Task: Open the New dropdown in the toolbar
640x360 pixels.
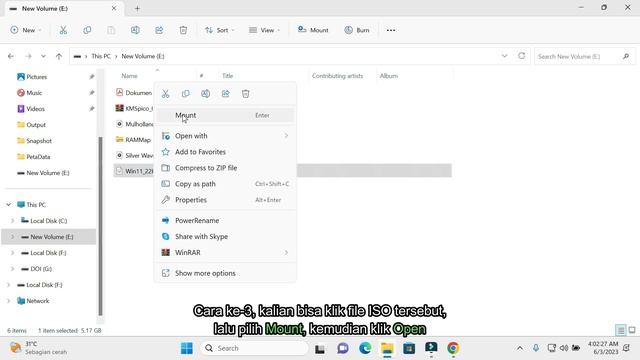Action: (x=26, y=30)
